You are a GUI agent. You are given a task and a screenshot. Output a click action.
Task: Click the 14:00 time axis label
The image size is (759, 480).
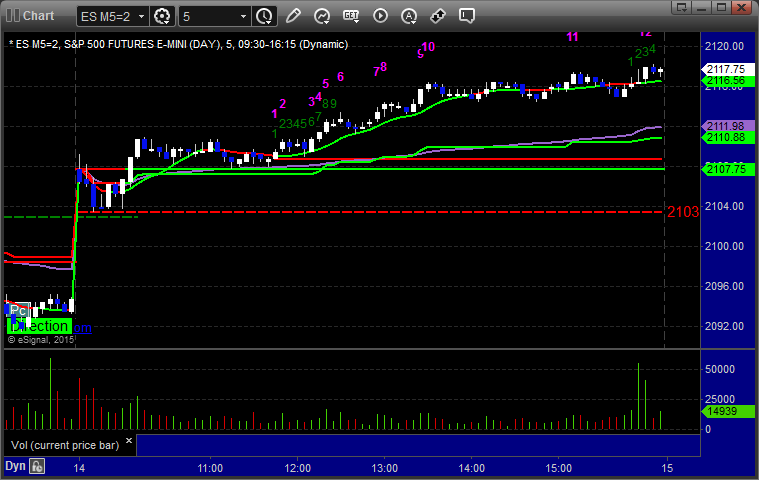pos(471,468)
